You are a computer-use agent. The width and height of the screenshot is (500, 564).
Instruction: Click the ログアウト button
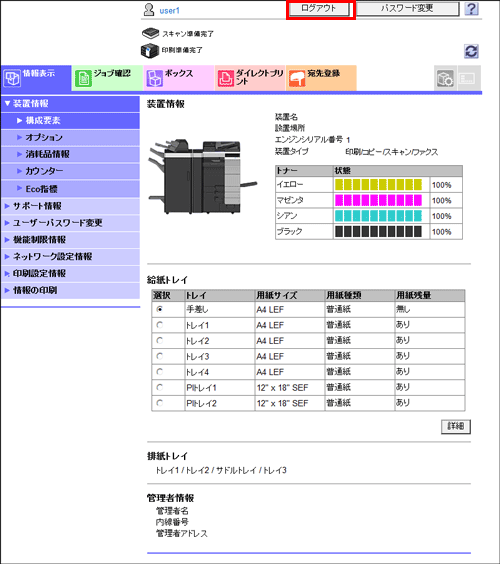[x=319, y=9]
